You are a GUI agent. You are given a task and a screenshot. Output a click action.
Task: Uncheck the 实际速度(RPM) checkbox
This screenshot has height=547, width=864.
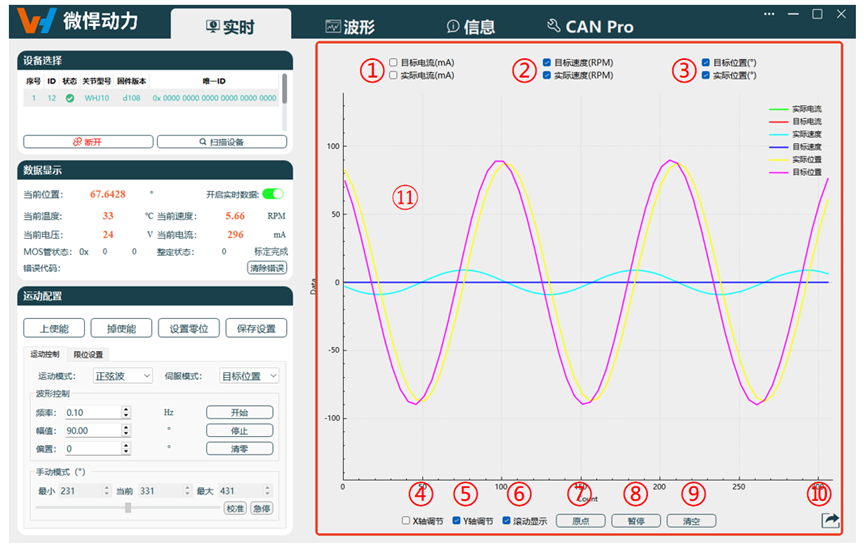(x=546, y=75)
